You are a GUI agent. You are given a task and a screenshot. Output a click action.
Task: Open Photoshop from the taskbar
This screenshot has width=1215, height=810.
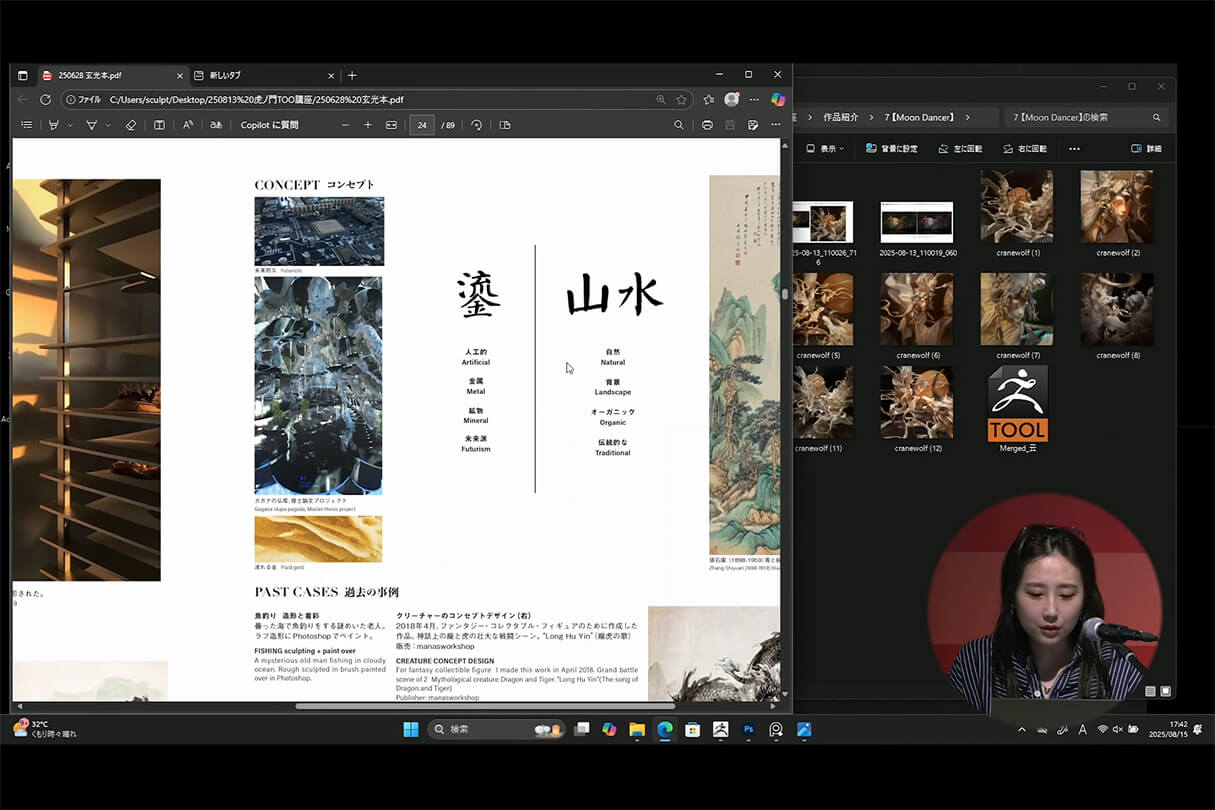pyautogui.click(x=748, y=729)
